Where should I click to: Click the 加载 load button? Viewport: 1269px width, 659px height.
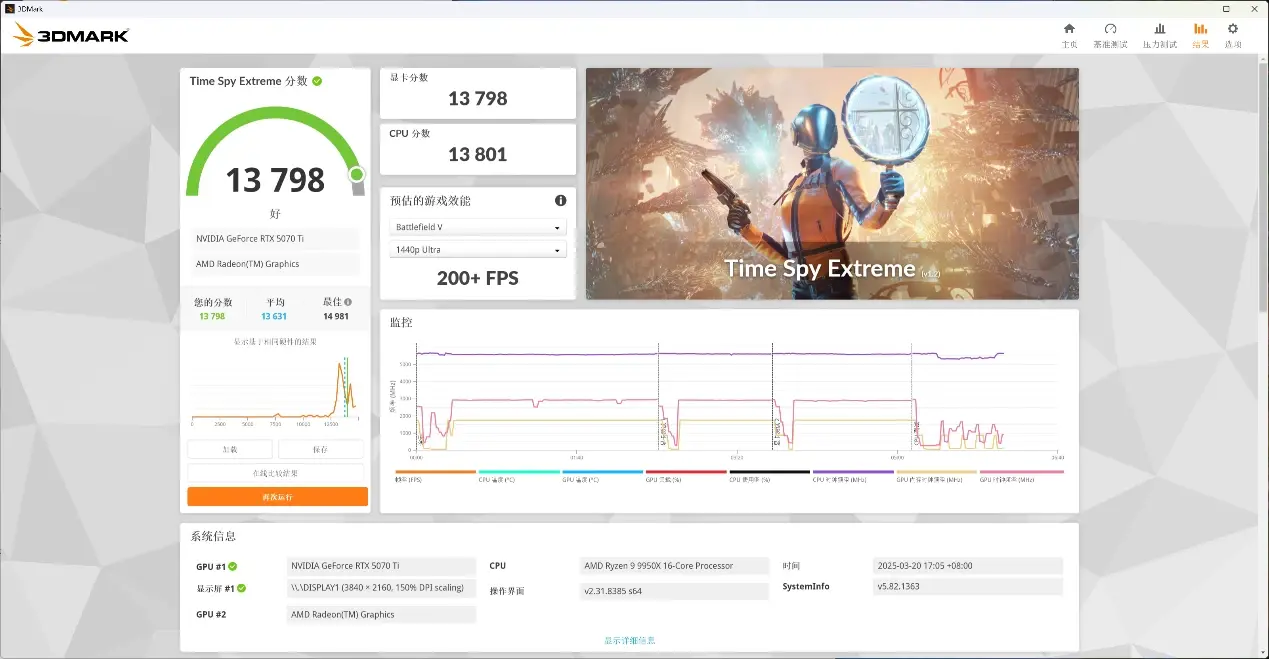pyautogui.click(x=230, y=450)
